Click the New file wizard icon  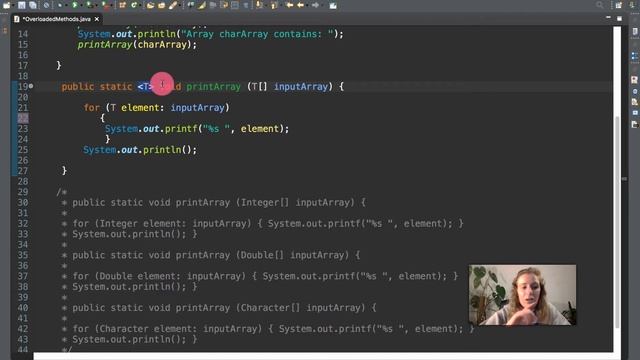point(6,5)
